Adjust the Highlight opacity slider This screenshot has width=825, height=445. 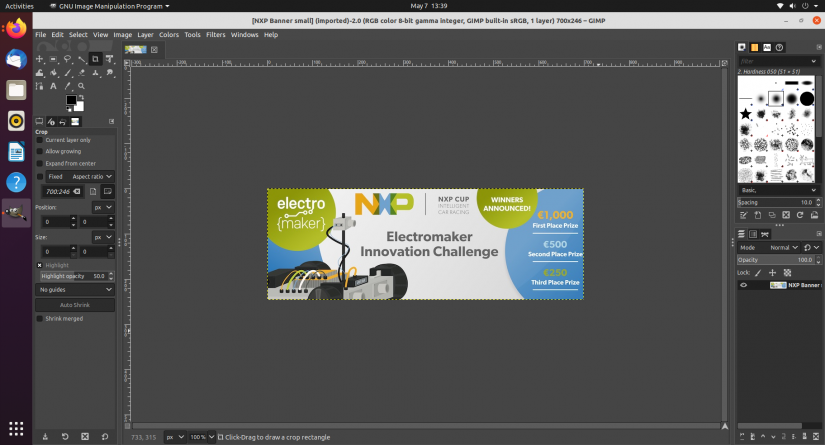(x=74, y=276)
